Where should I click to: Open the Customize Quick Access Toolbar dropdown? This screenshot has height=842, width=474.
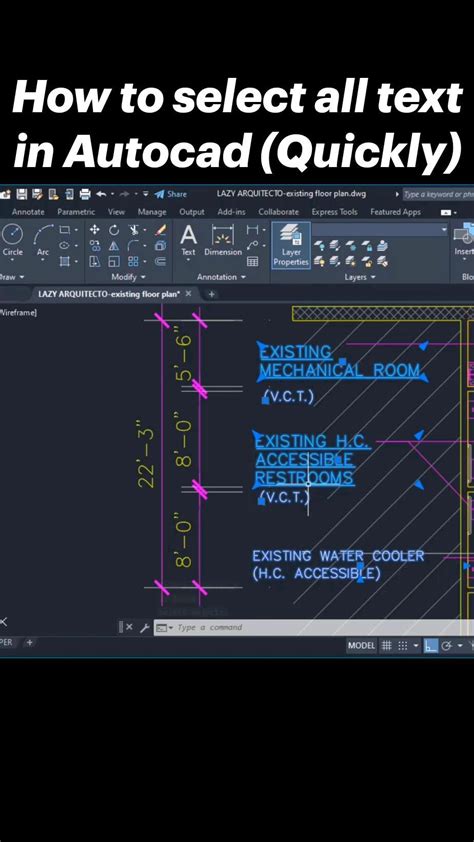pyautogui.click(x=145, y=194)
